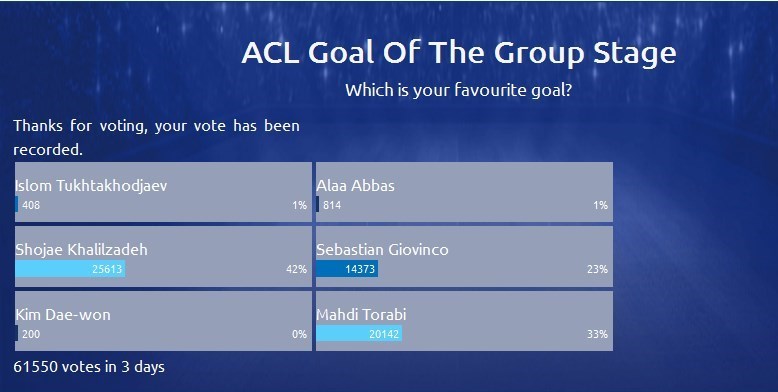
Task: Click the ACL Goal Of The Group Stage title
Action: 459,53
